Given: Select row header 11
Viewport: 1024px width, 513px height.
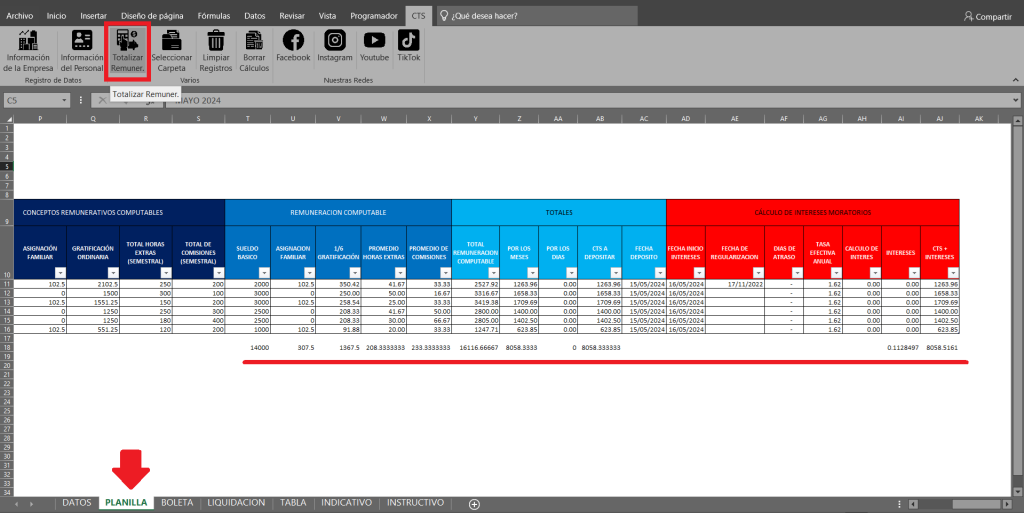Looking at the screenshot, I should (x=7, y=285).
